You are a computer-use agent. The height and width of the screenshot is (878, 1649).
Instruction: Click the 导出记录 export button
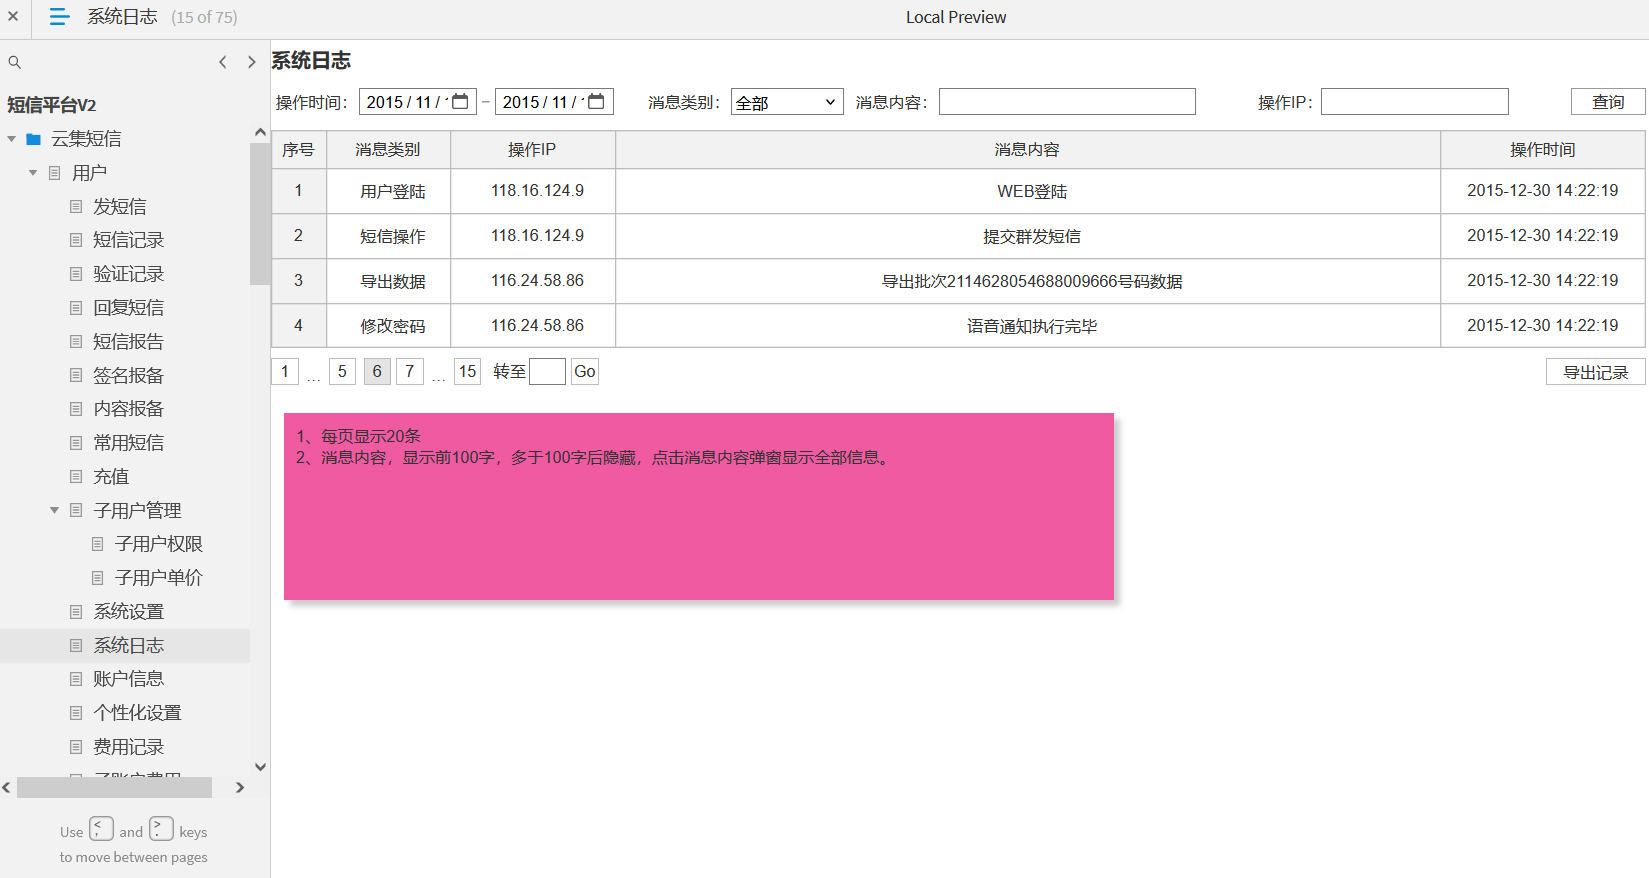tap(1596, 372)
